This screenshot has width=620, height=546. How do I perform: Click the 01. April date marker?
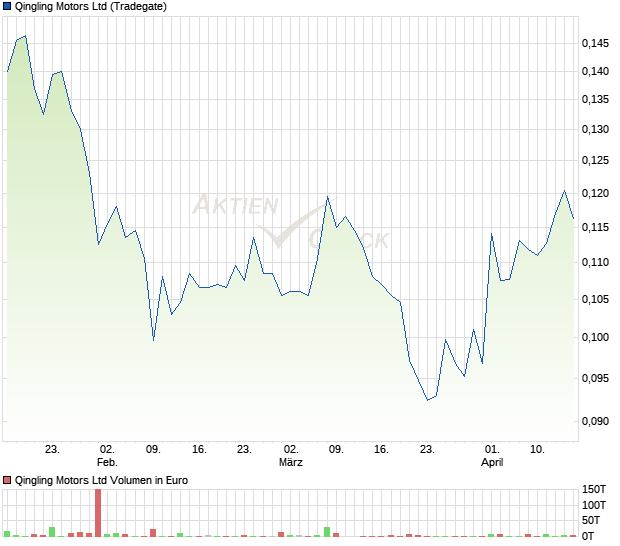[x=492, y=455]
